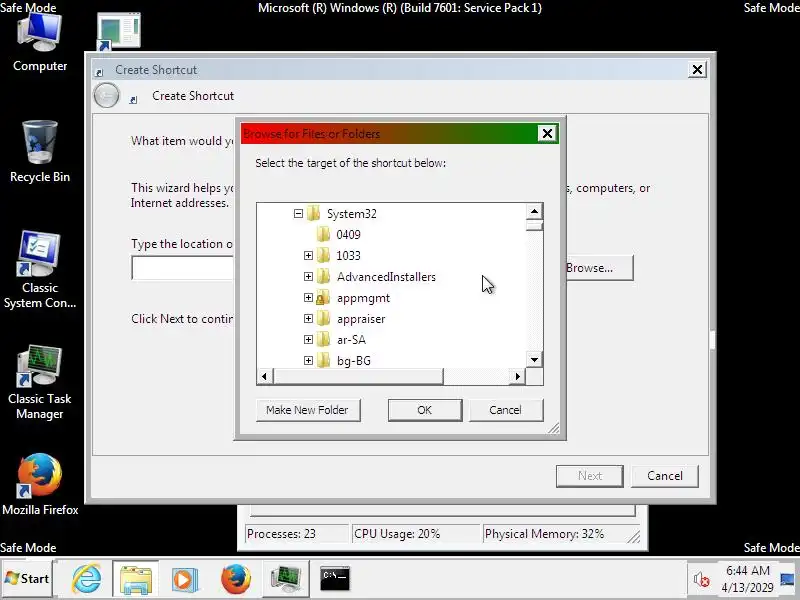
Task: Click the AdvancedInstallers folder icon
Action: [323, 277]
